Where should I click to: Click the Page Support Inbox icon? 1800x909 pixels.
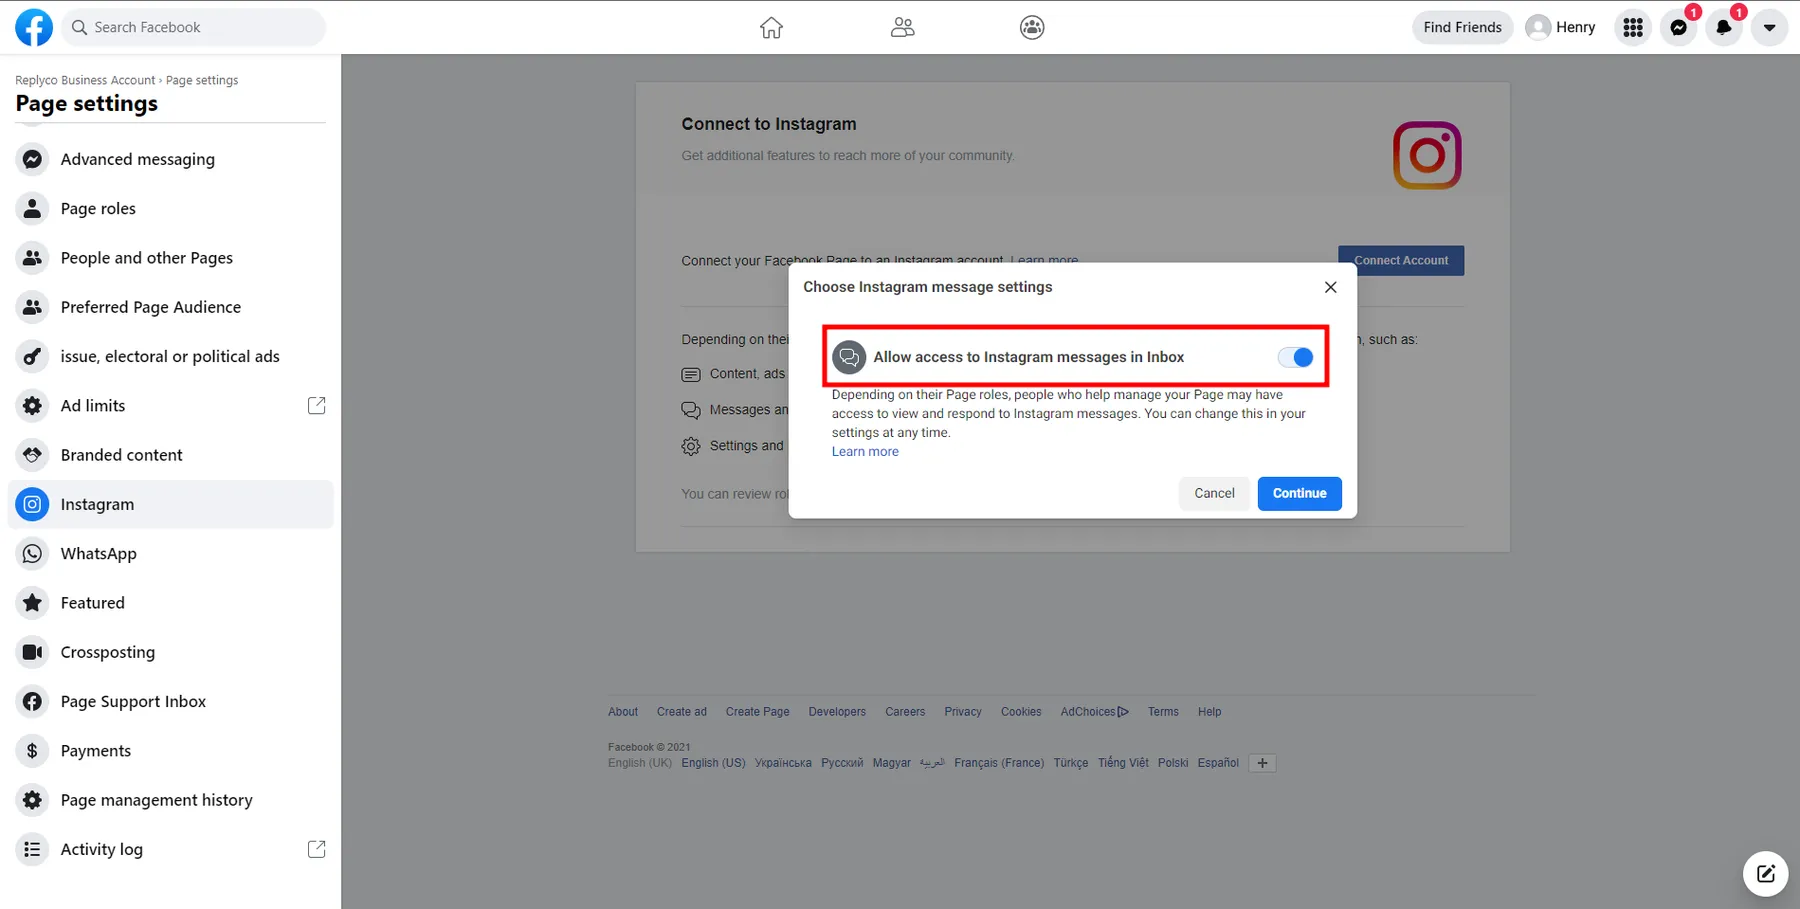[x=32, y=701]
